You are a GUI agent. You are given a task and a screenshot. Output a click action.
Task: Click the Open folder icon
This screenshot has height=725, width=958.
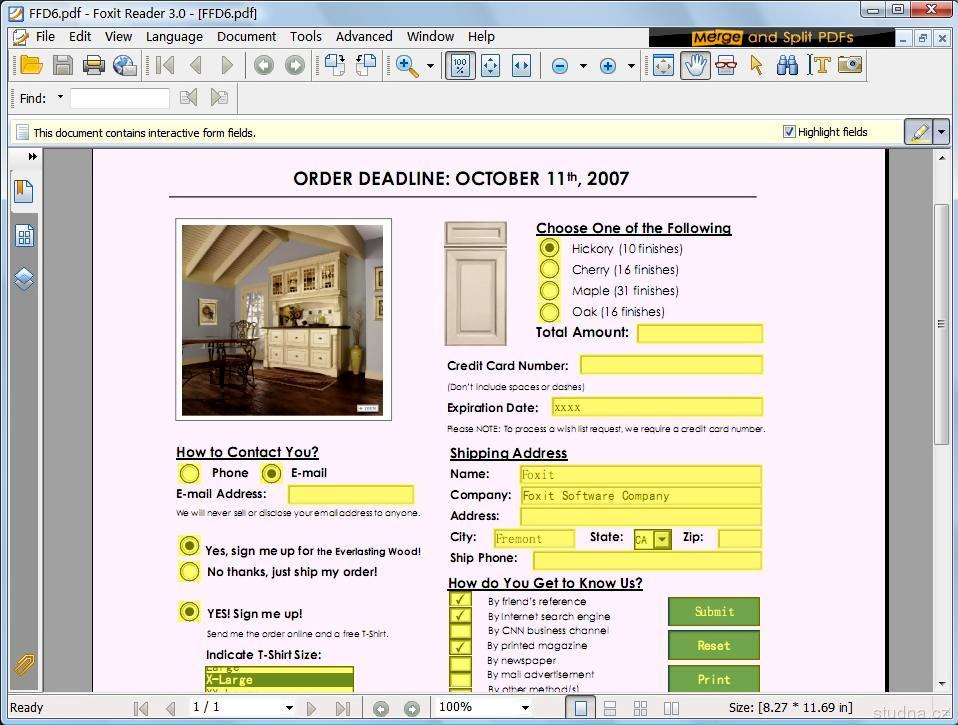click(x=31, y=65)
